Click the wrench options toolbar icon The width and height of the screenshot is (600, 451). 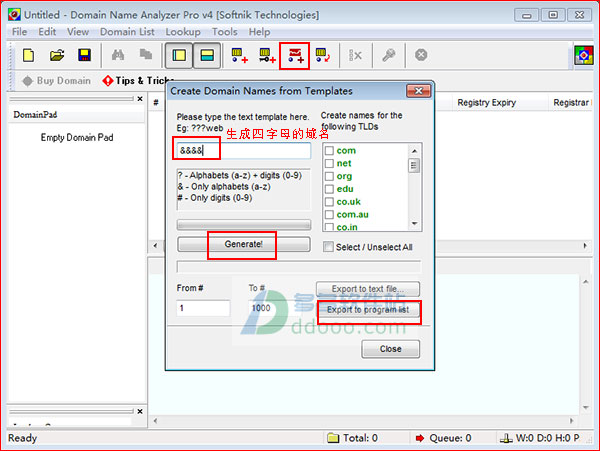pyautogui.click(x=389, y=55)
